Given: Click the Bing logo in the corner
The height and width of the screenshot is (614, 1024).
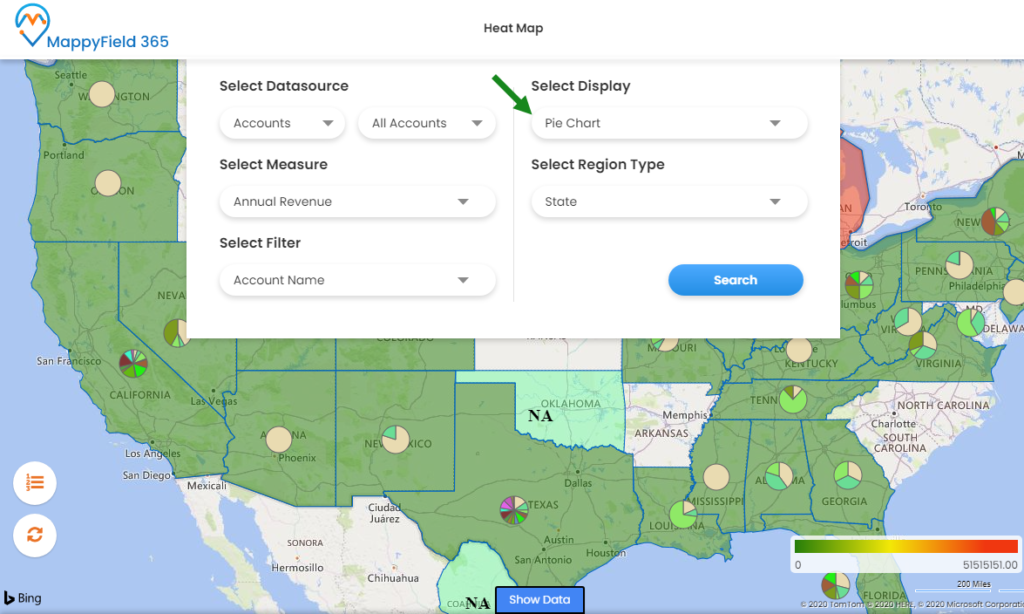Looking at the screenshot, I should tap(19, 599).
